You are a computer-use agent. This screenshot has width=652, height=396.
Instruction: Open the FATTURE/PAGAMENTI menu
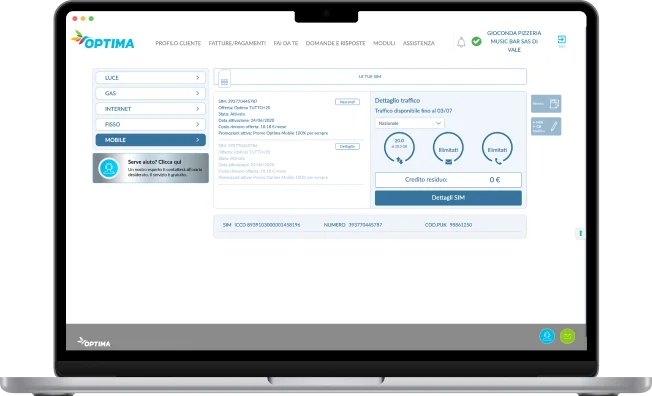click(x=237, y=43)
